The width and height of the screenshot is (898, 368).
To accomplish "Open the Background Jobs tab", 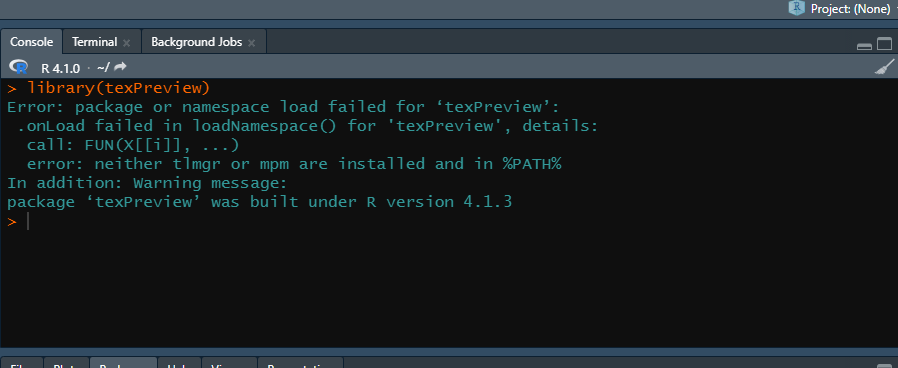I will point(196,42).
